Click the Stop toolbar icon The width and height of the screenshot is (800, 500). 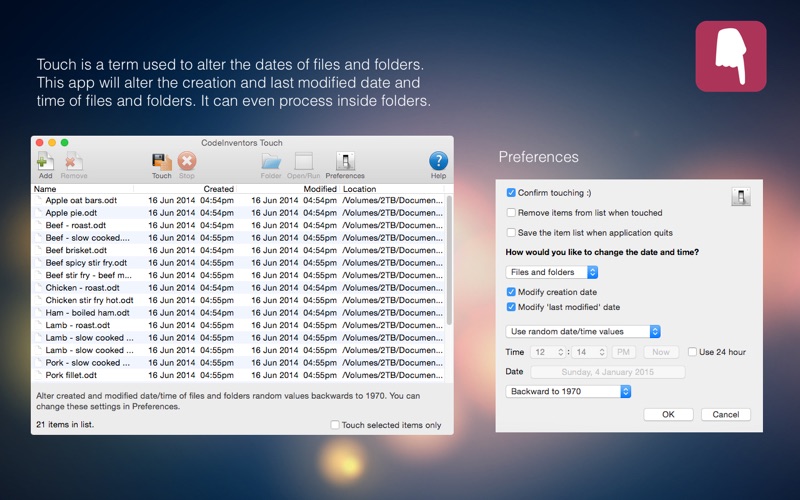(187, 161)
